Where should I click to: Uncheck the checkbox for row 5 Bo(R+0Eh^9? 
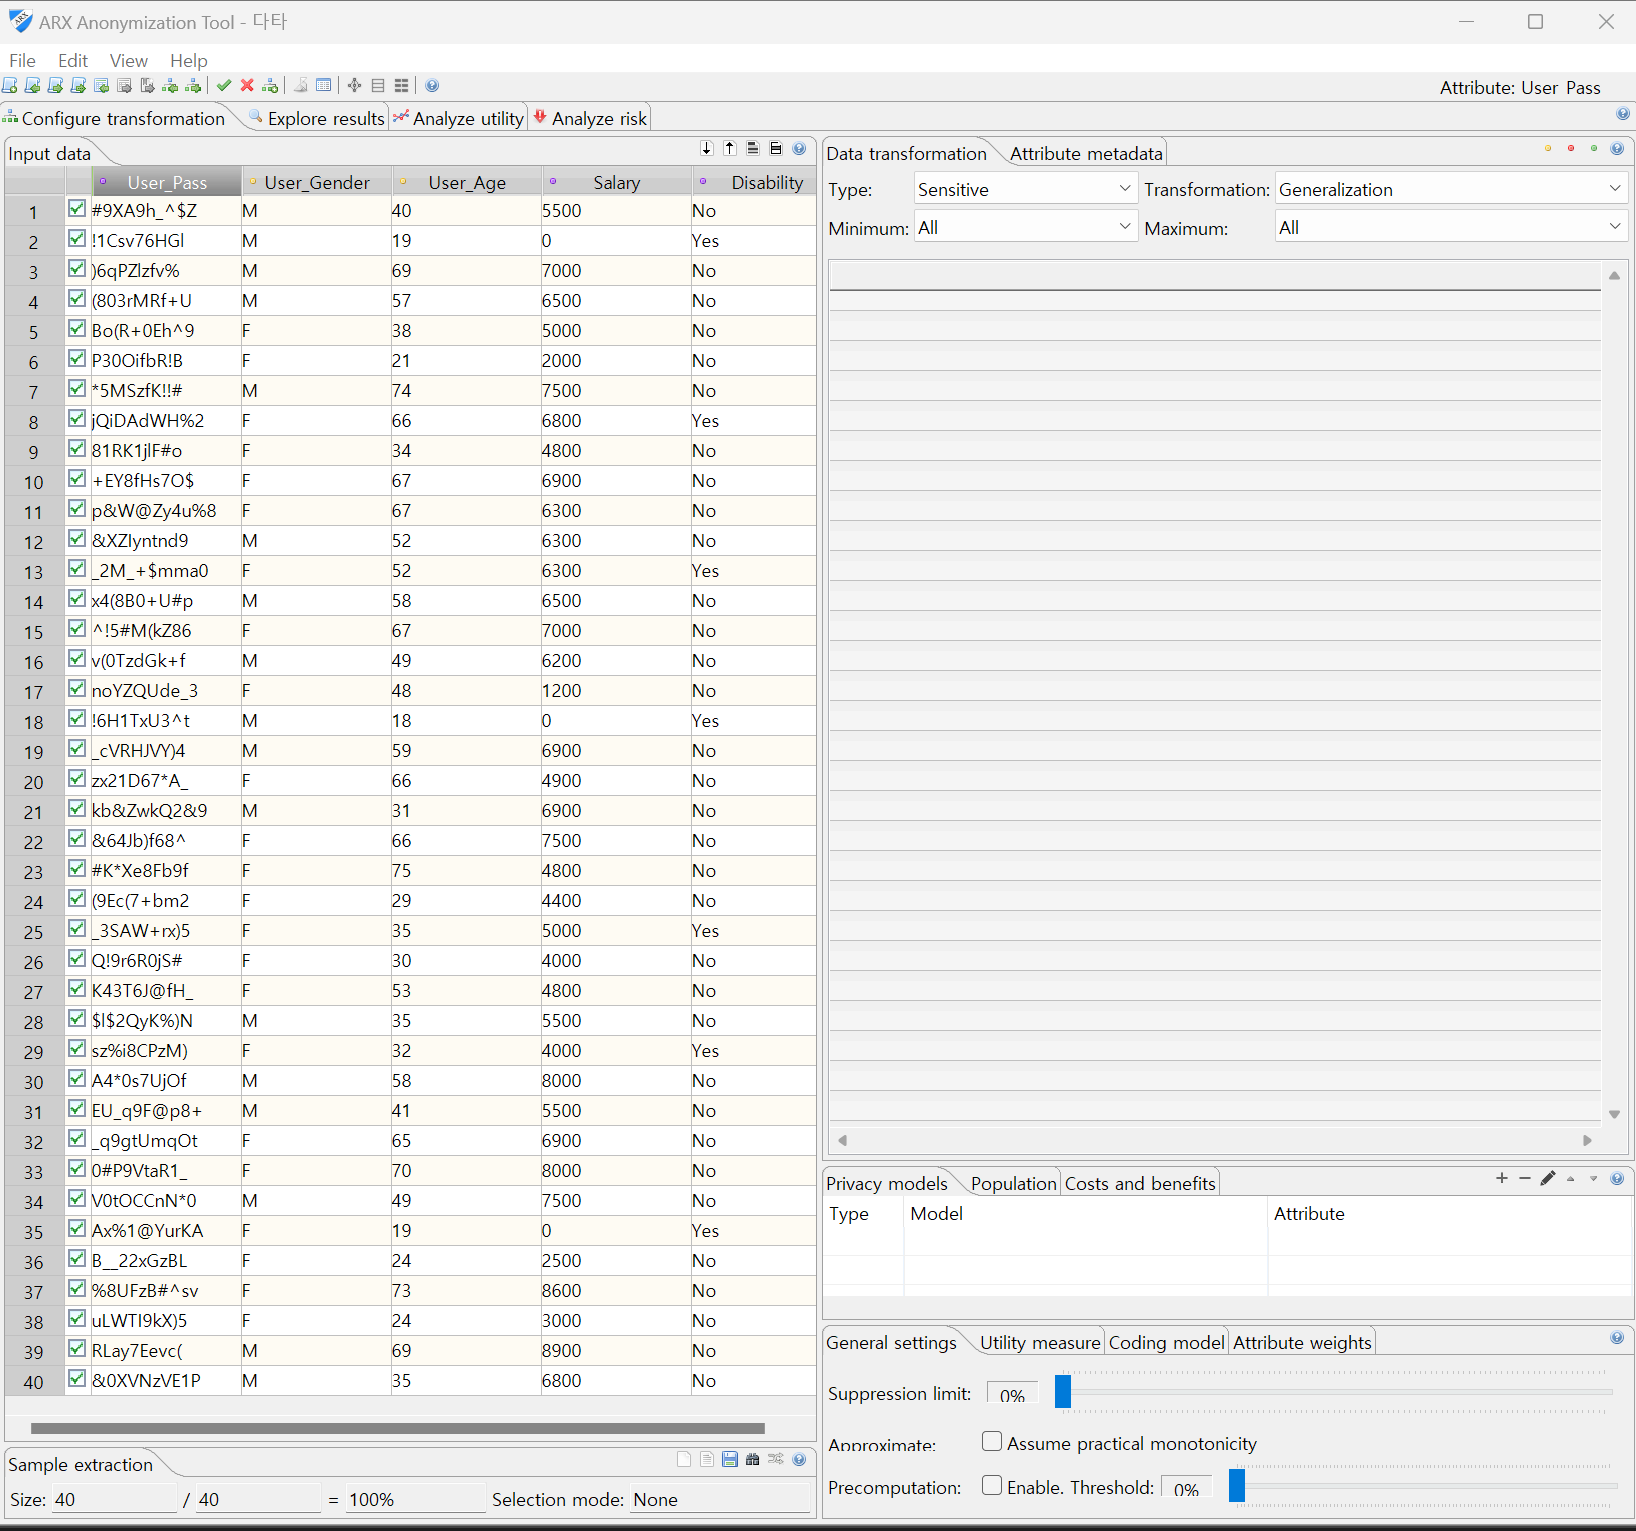point(77,329)
